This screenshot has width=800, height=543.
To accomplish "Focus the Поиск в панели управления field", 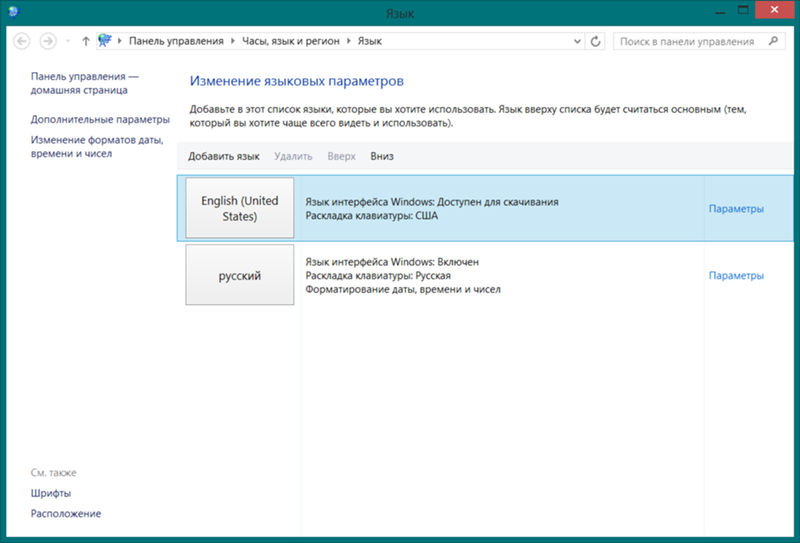I will 699,41.
